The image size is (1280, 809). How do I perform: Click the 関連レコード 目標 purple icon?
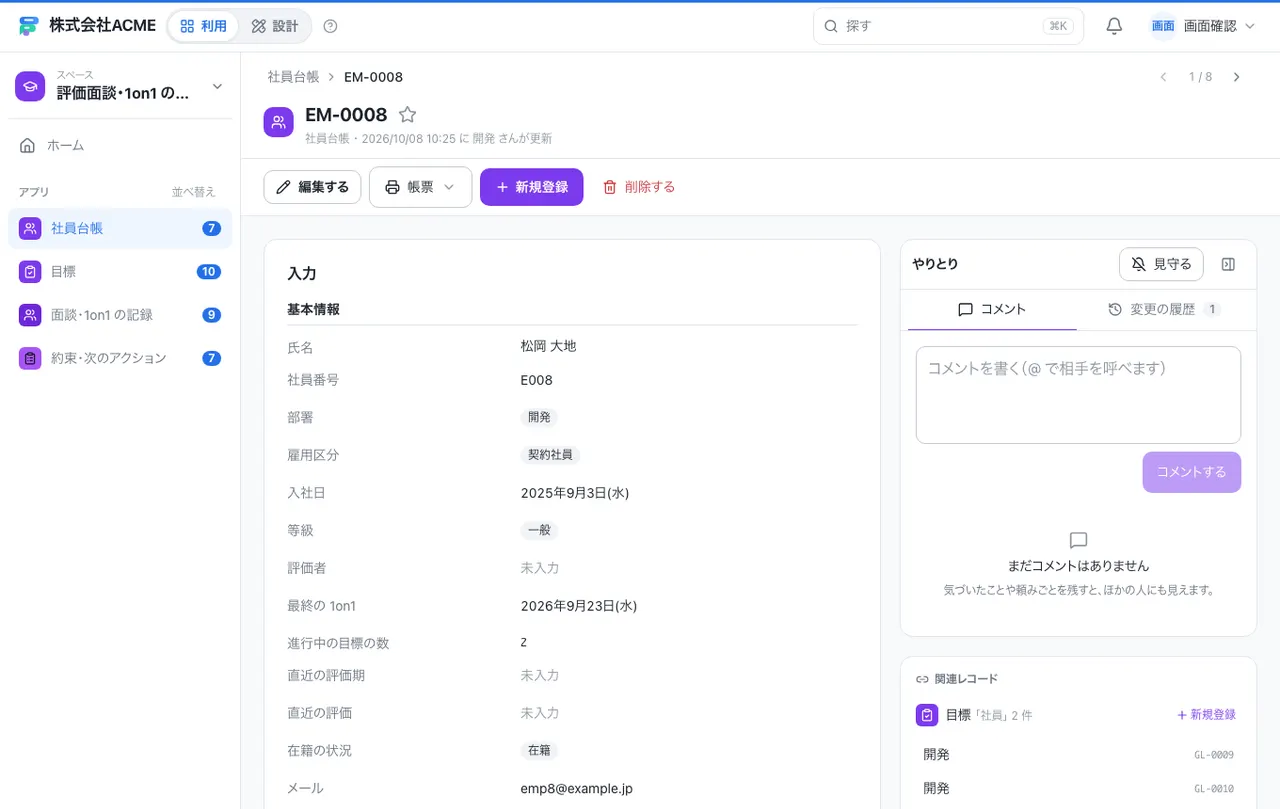(x=927, y=715)
